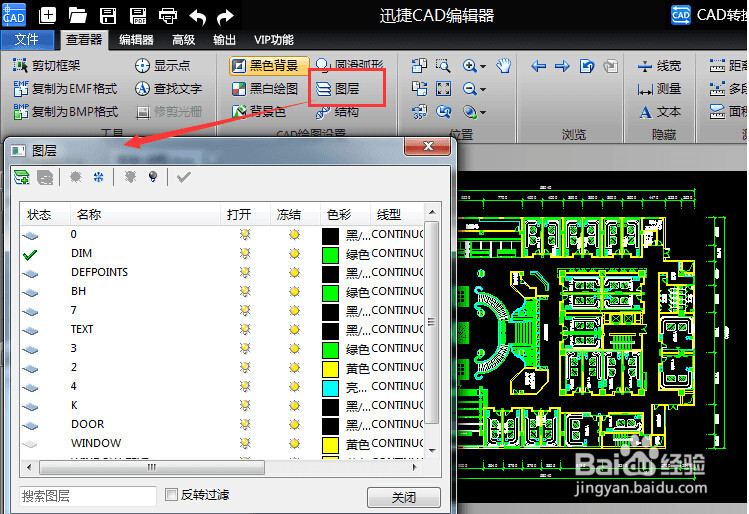Screen dimensions: 749x514
Task: Switch to the 查看器 tab
Action: [x=84, y=40]
